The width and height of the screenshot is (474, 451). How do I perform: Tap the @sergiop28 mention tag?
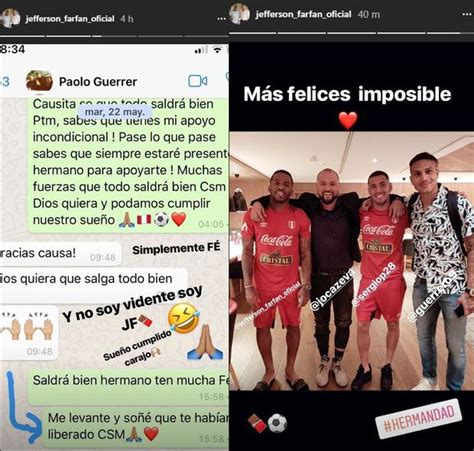click(374, 284)
